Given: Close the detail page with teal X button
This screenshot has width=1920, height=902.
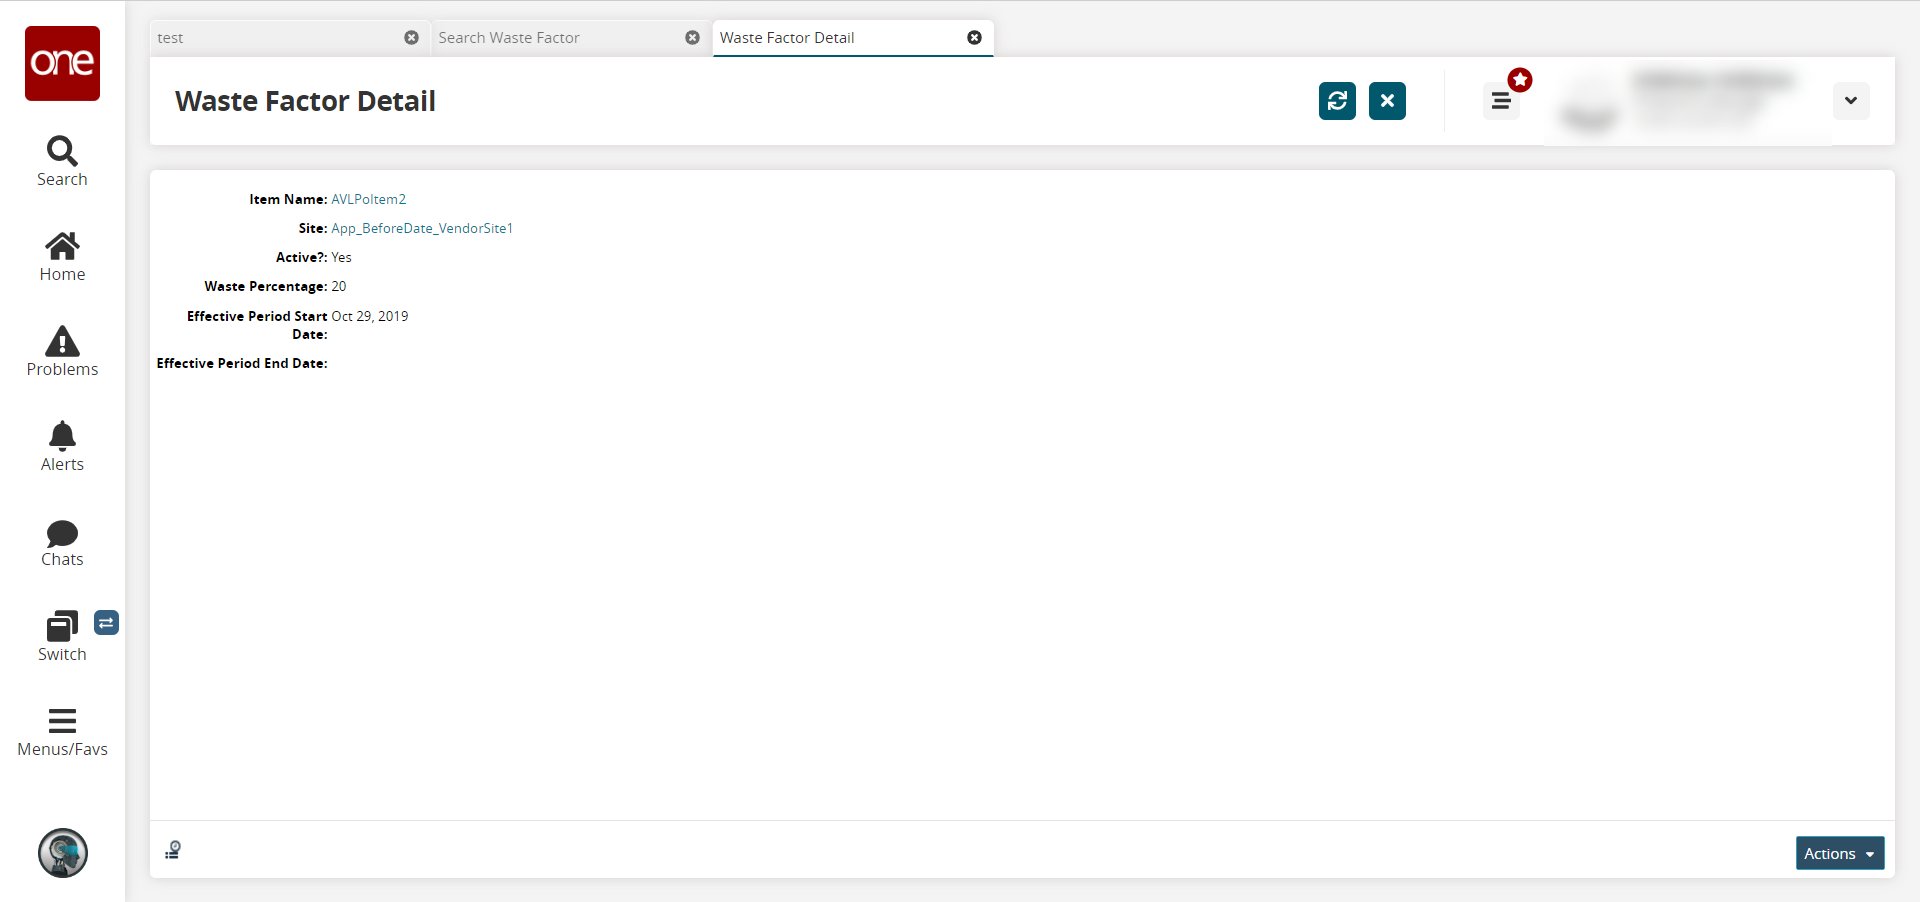Looking at the screenshot, I should (1387, 101).
